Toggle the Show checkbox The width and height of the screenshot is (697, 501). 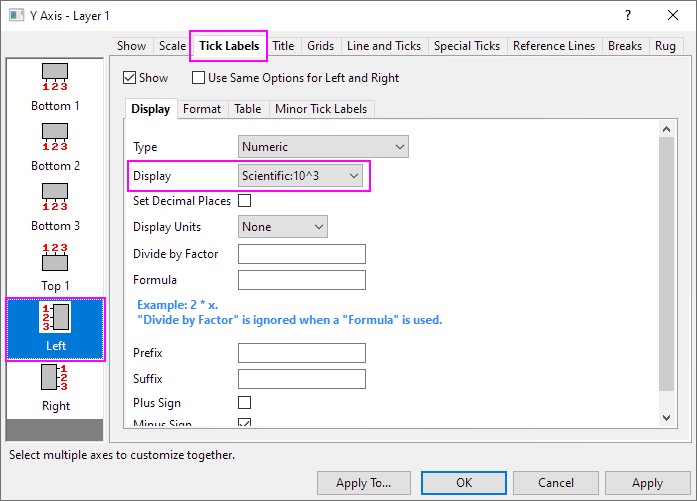[x=129, y=78]
